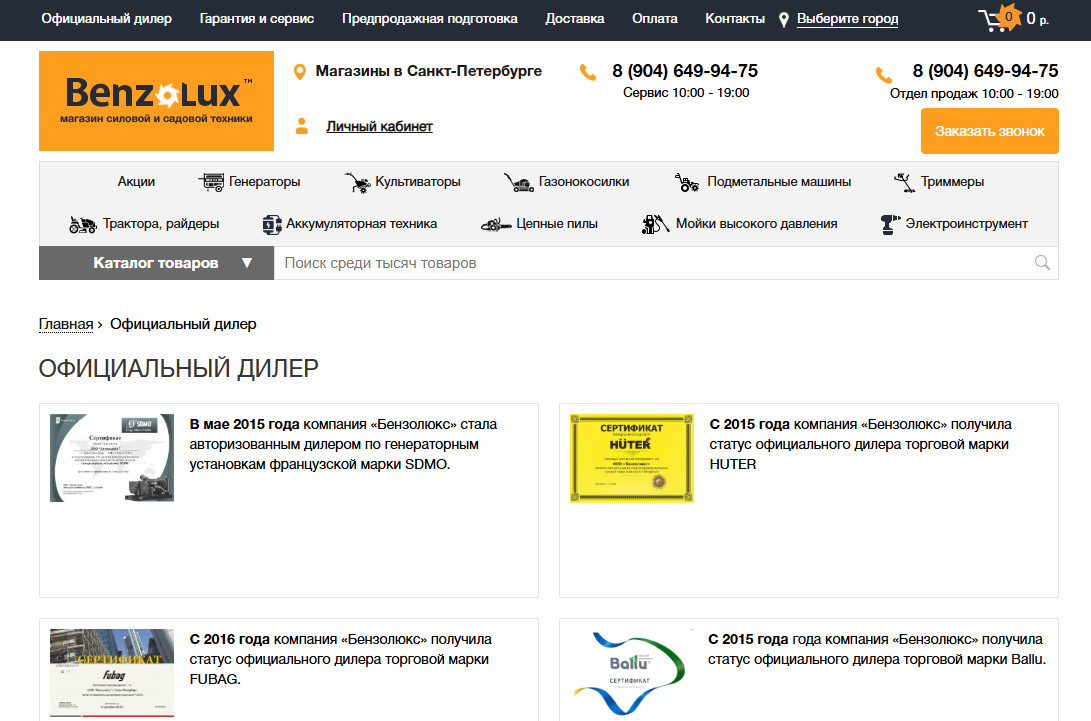This screenshot has height=721, width=1091.
Task: Select the Триммеры trimmer icon
Action: click(903, 182)
